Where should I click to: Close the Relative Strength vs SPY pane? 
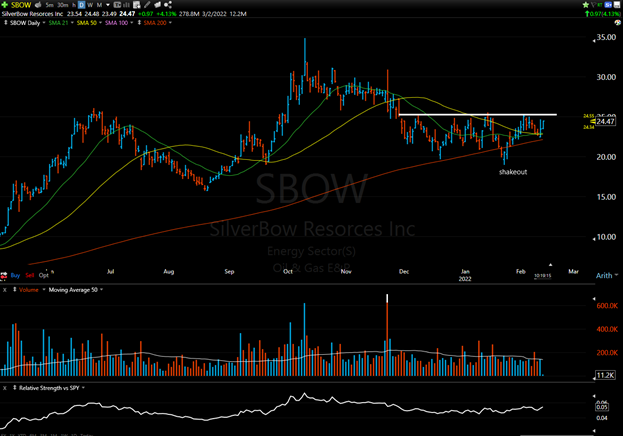coord(5,388)
